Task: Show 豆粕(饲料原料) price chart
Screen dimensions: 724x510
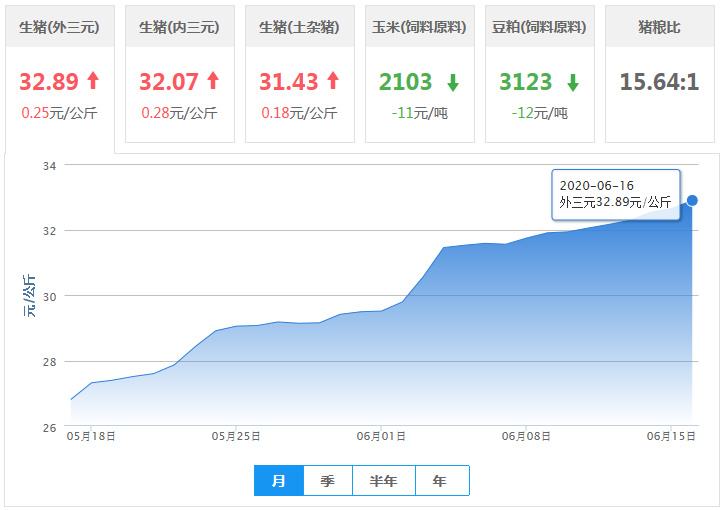Action: click(539, 27)
